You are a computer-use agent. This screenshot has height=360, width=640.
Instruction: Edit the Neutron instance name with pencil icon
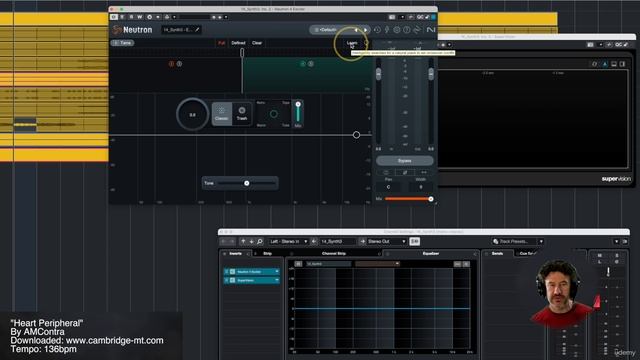197,30
